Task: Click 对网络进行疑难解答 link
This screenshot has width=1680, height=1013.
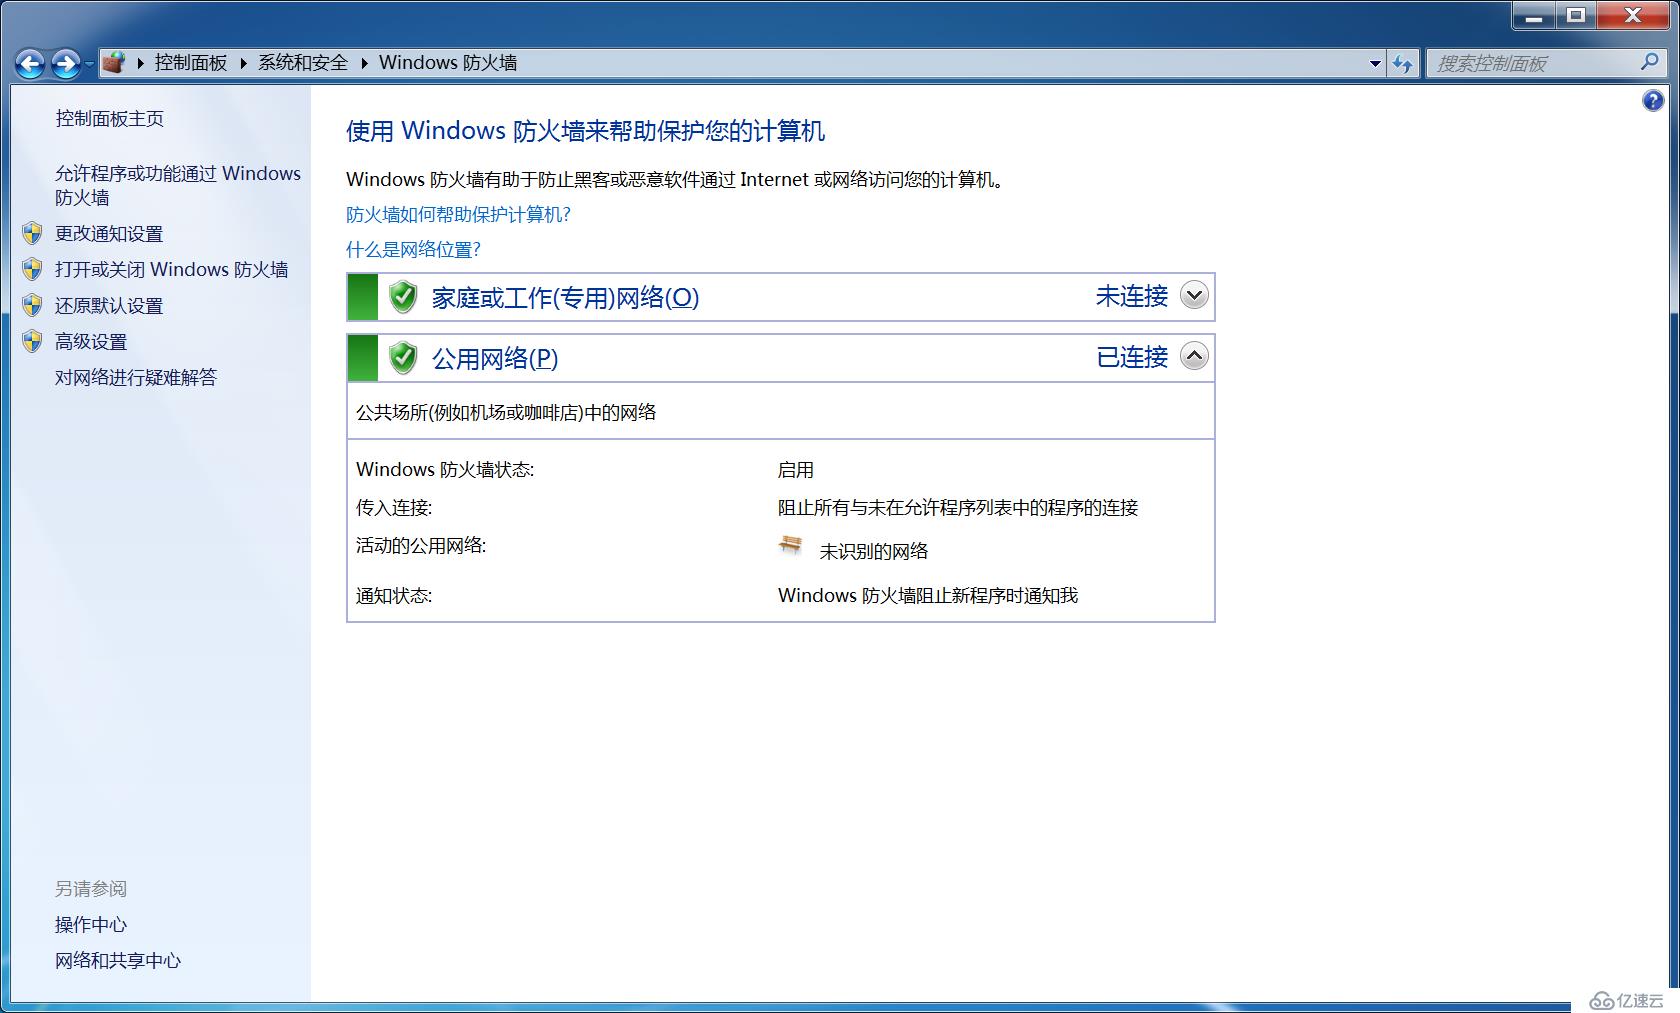Action: (136, 378)
